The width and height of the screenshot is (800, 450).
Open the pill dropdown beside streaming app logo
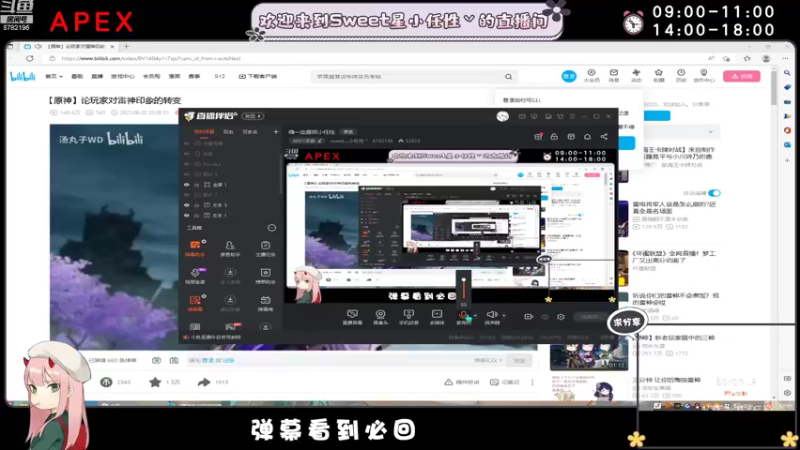(253, 116)
